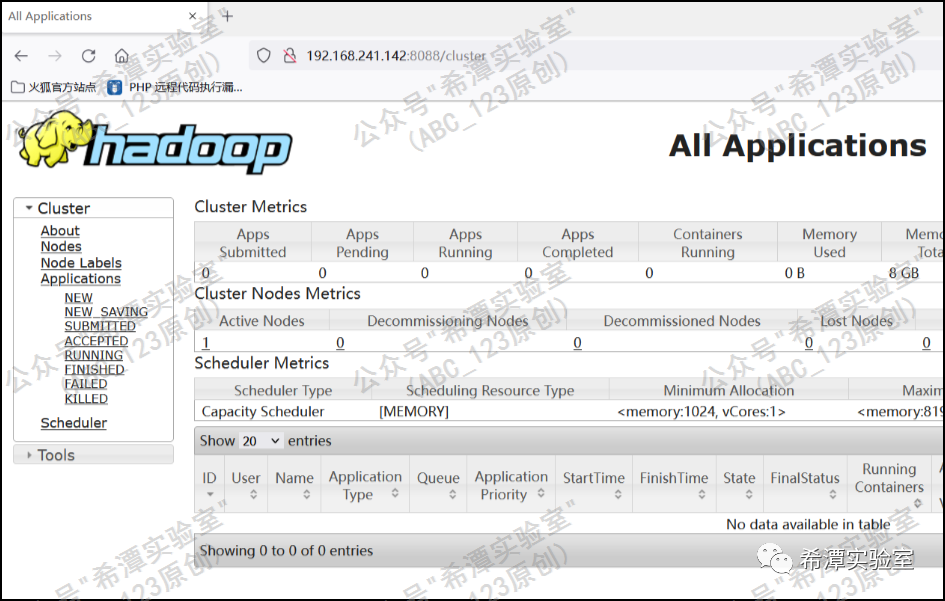The width and height of the screenshot is (945, 601).
Task: Open the Scheduler link
Action: point(74,423)
